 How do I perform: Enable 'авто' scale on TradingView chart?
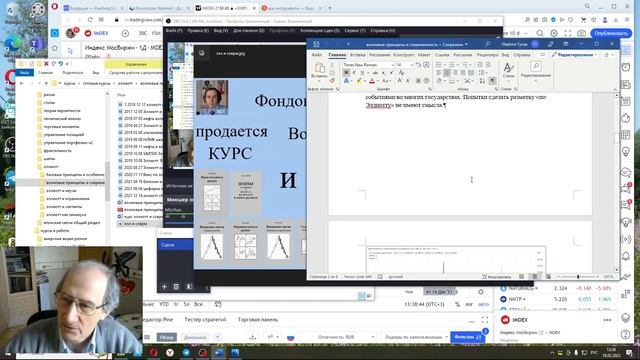pos(483,304)
